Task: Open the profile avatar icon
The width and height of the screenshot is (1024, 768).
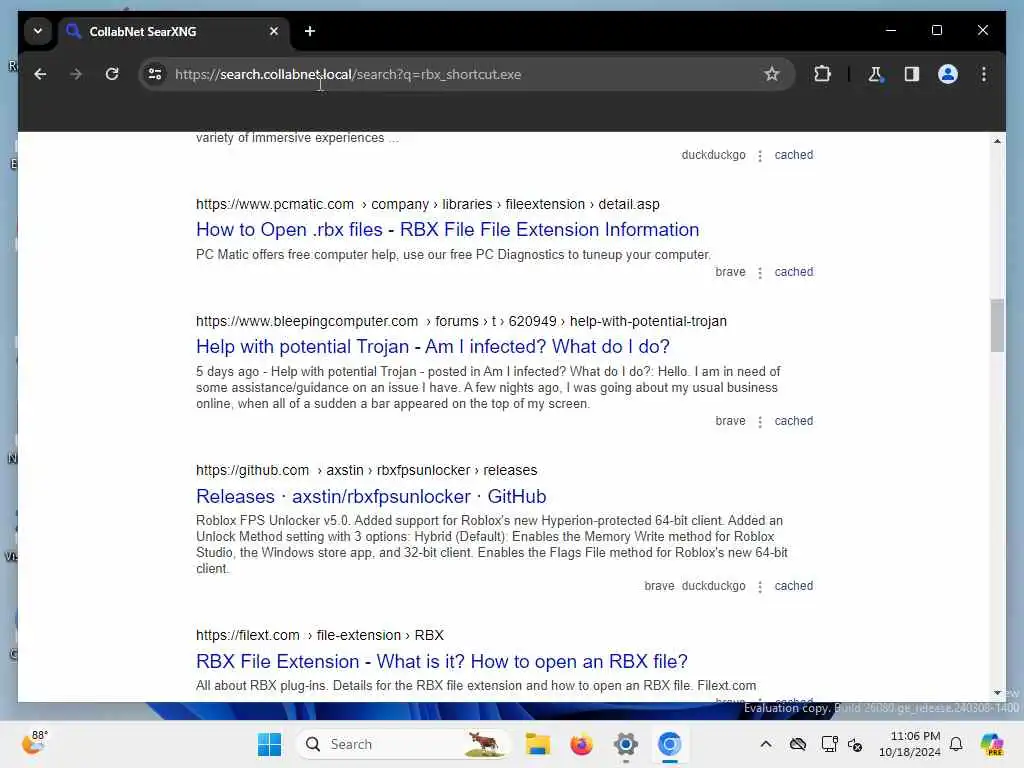Action: point(948,74)
